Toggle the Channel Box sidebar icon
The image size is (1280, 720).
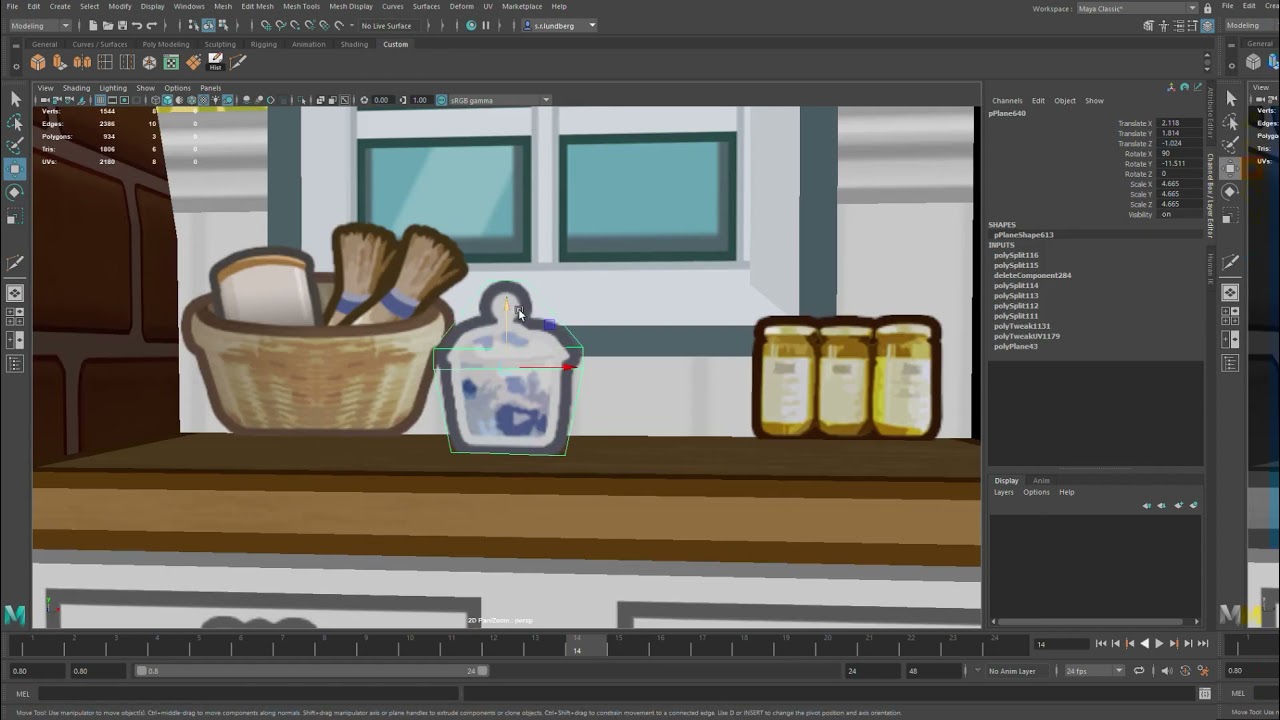[1207, 25]
